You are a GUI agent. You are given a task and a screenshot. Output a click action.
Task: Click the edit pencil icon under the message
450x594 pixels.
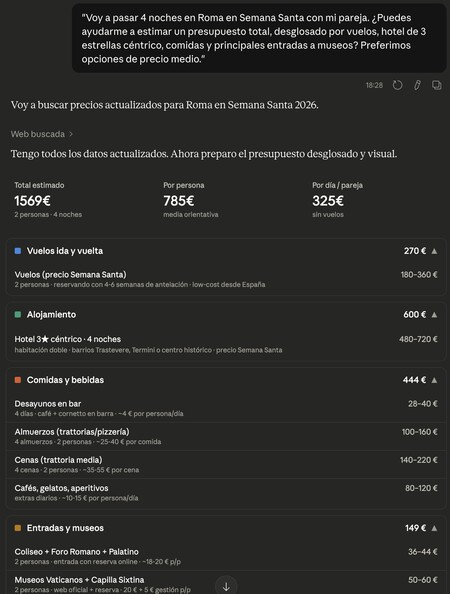click(x=417, y=85)
